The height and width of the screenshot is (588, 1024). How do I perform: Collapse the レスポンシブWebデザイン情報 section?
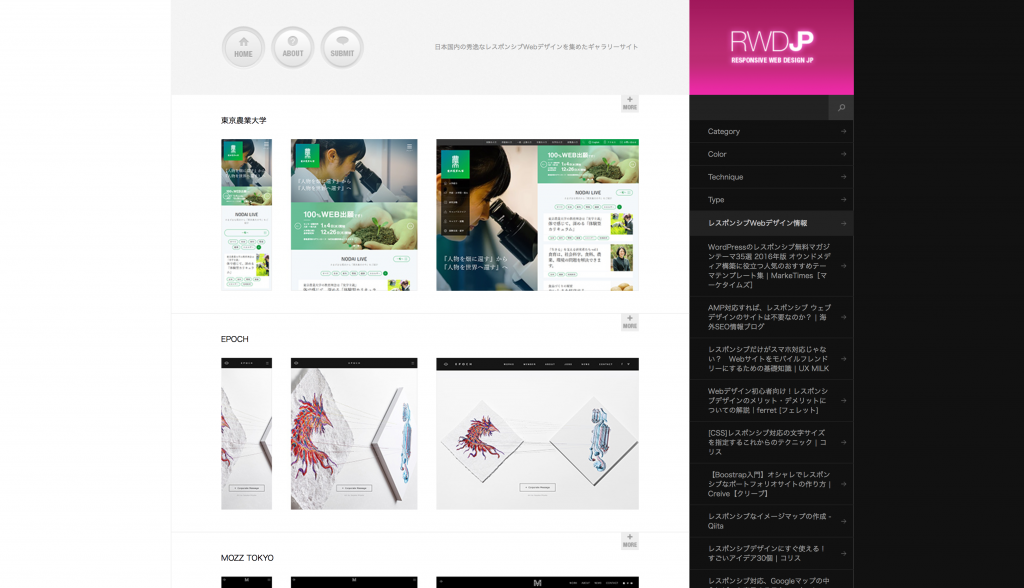tap(771, 223)
